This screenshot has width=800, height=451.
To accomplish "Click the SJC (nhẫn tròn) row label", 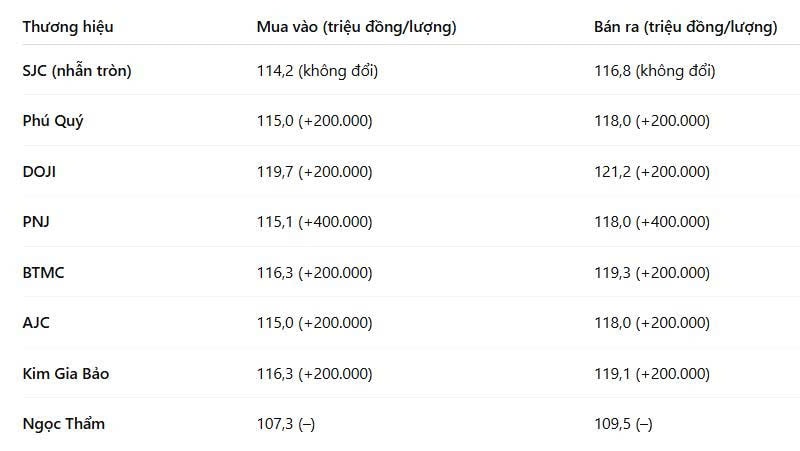I will [x=77, y=70].
